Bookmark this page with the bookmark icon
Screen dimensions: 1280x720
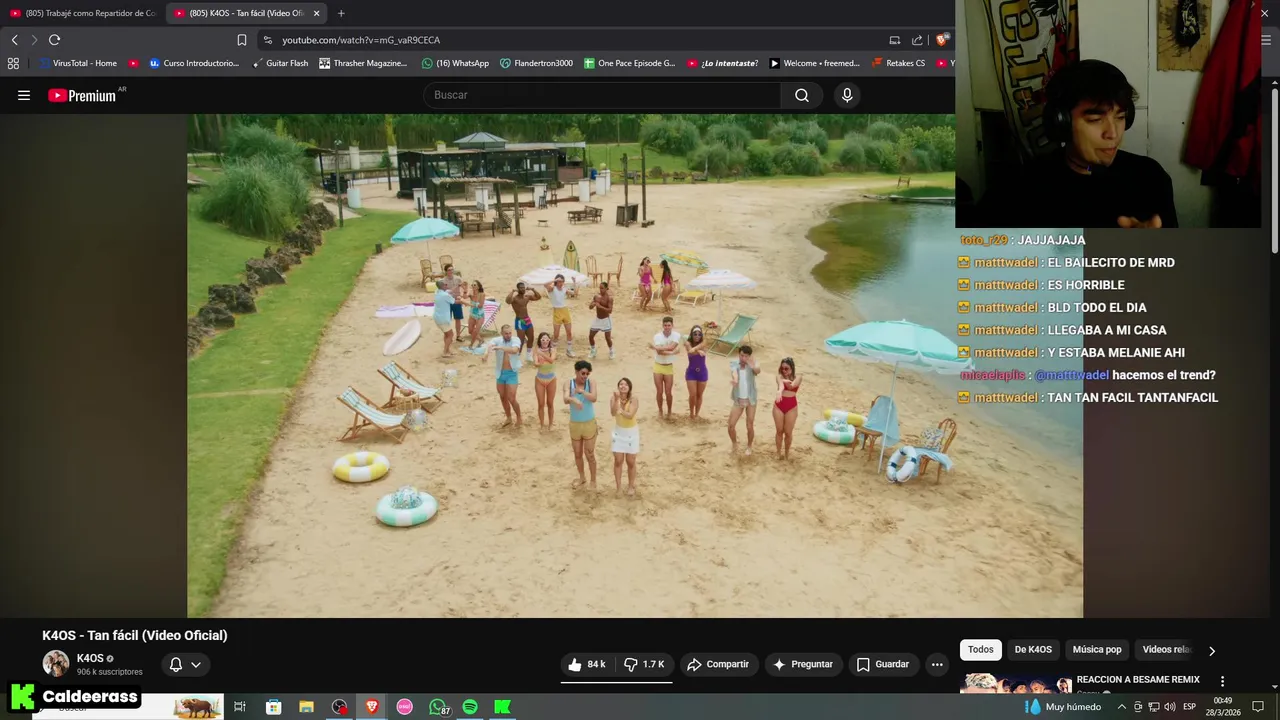point(242,40)
